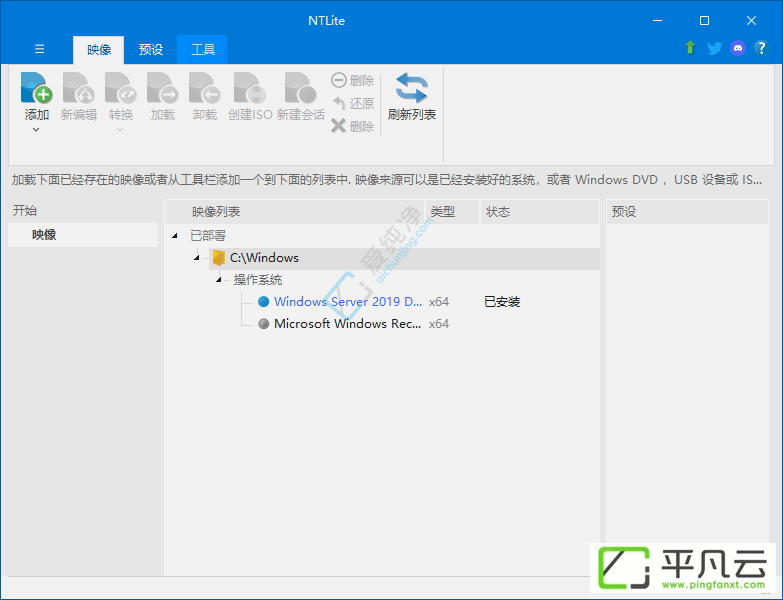Collapse the C:\Windows tree node

(197, 258)
